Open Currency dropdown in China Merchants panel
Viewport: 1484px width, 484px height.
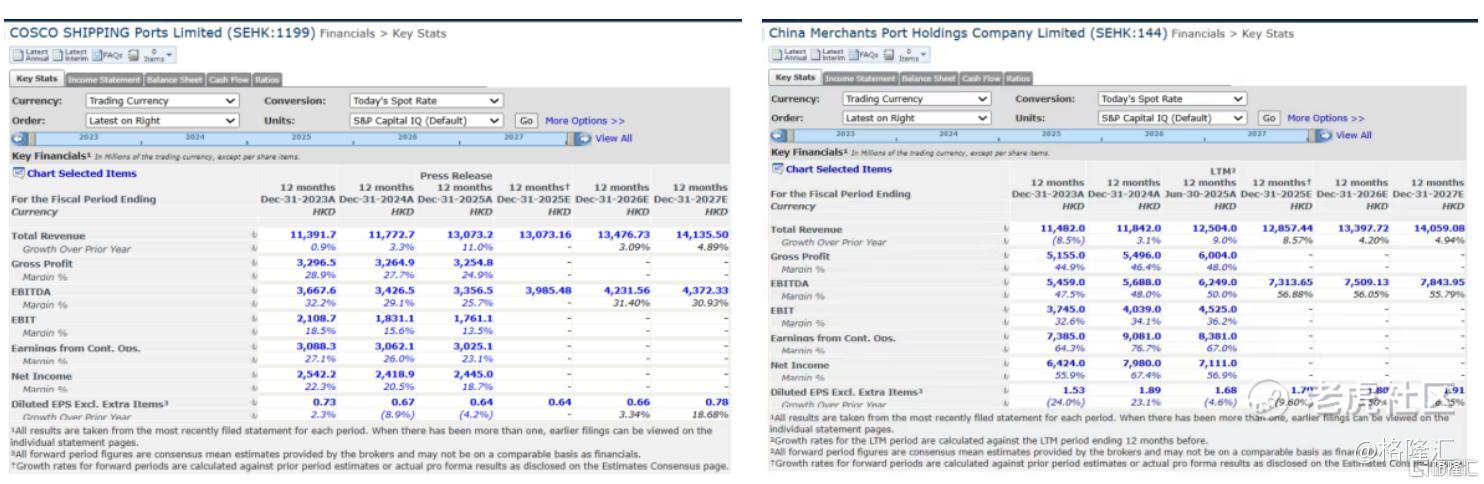click(916, 99)
